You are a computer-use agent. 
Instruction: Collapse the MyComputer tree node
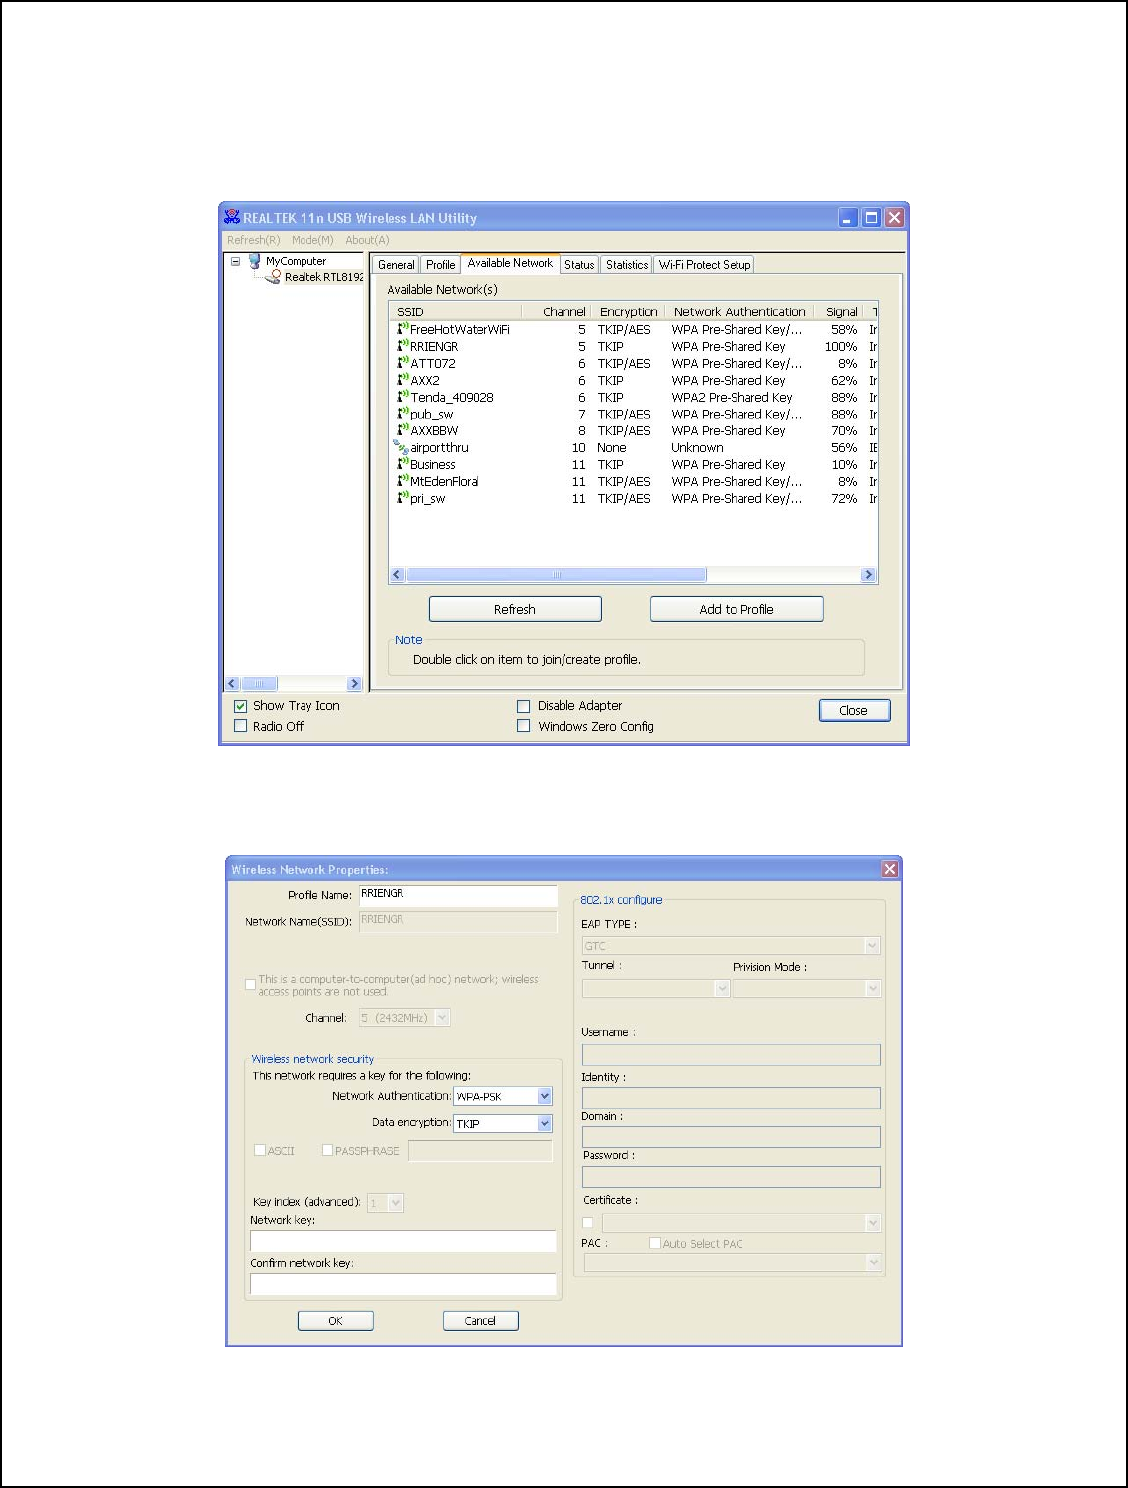point(236,261)
